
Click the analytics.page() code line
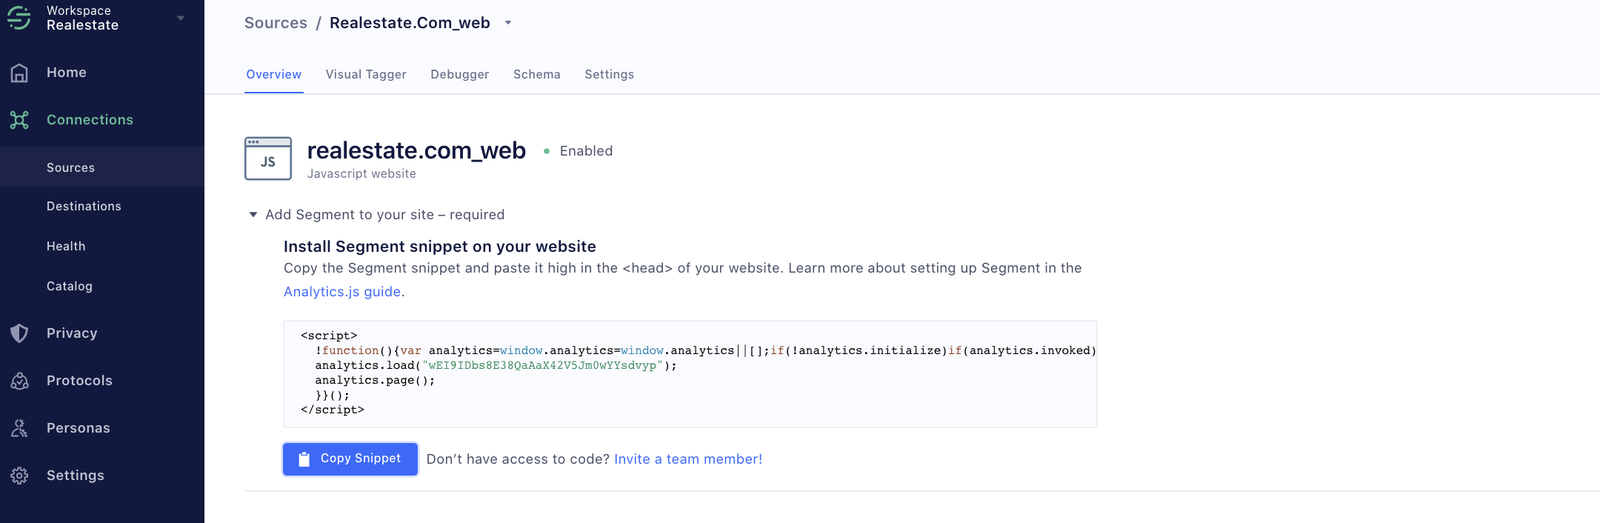pos(375,380)
